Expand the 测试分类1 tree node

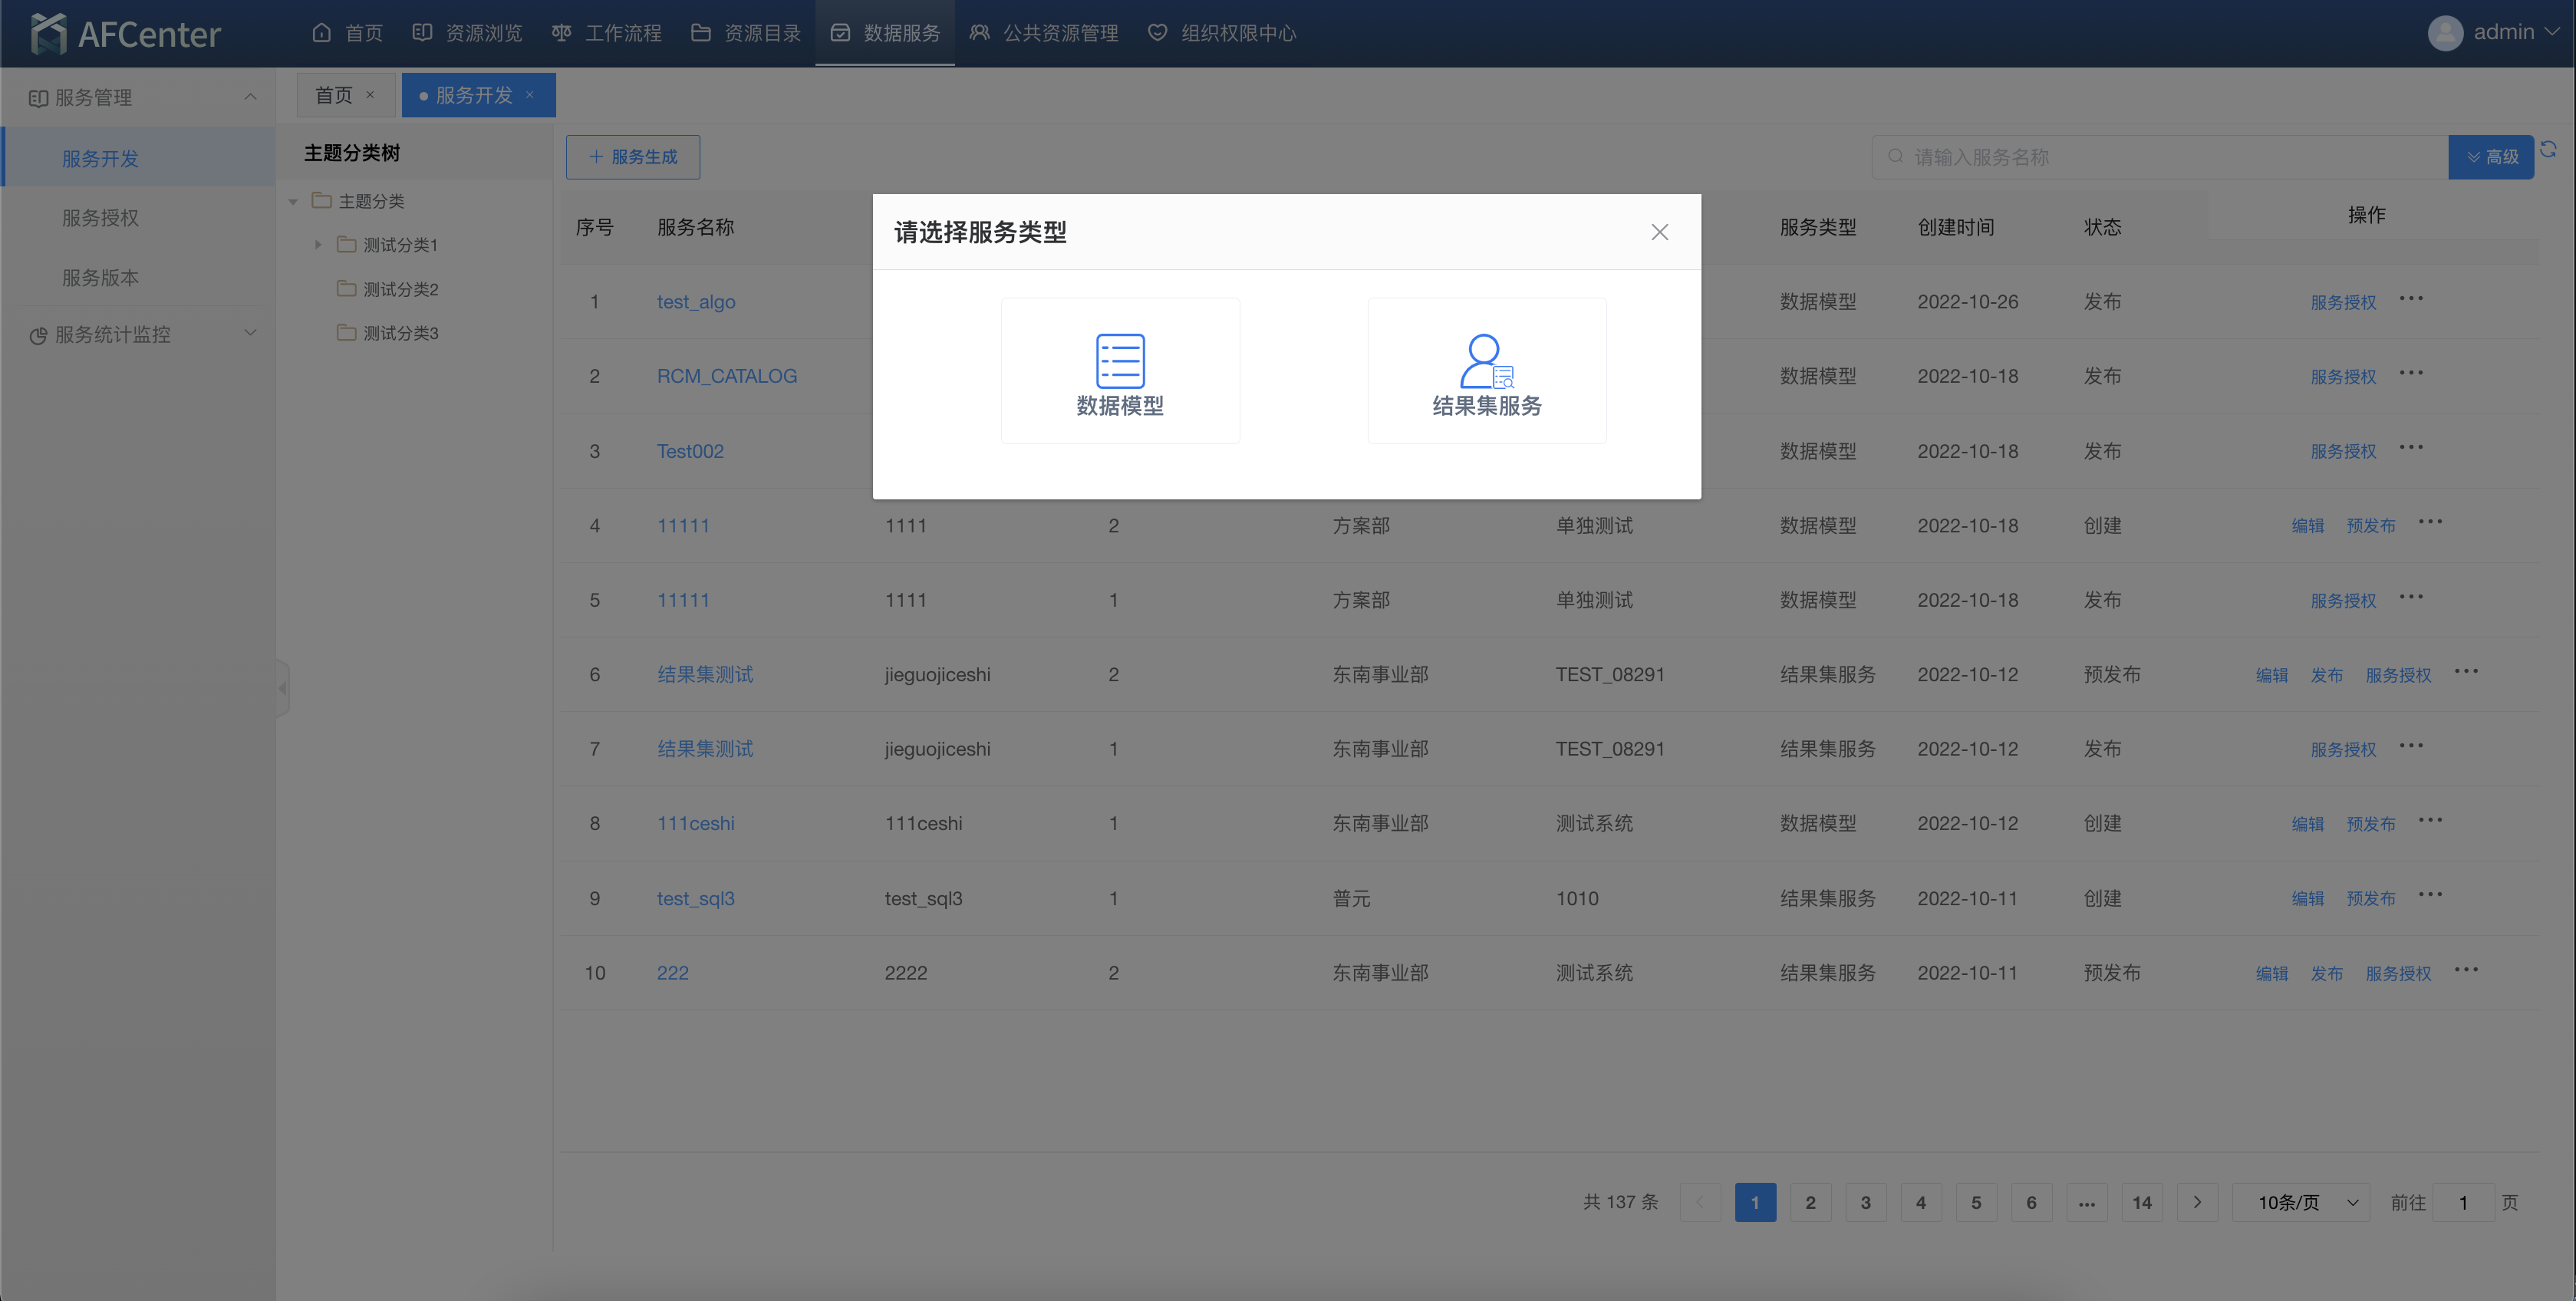[318, 245]
